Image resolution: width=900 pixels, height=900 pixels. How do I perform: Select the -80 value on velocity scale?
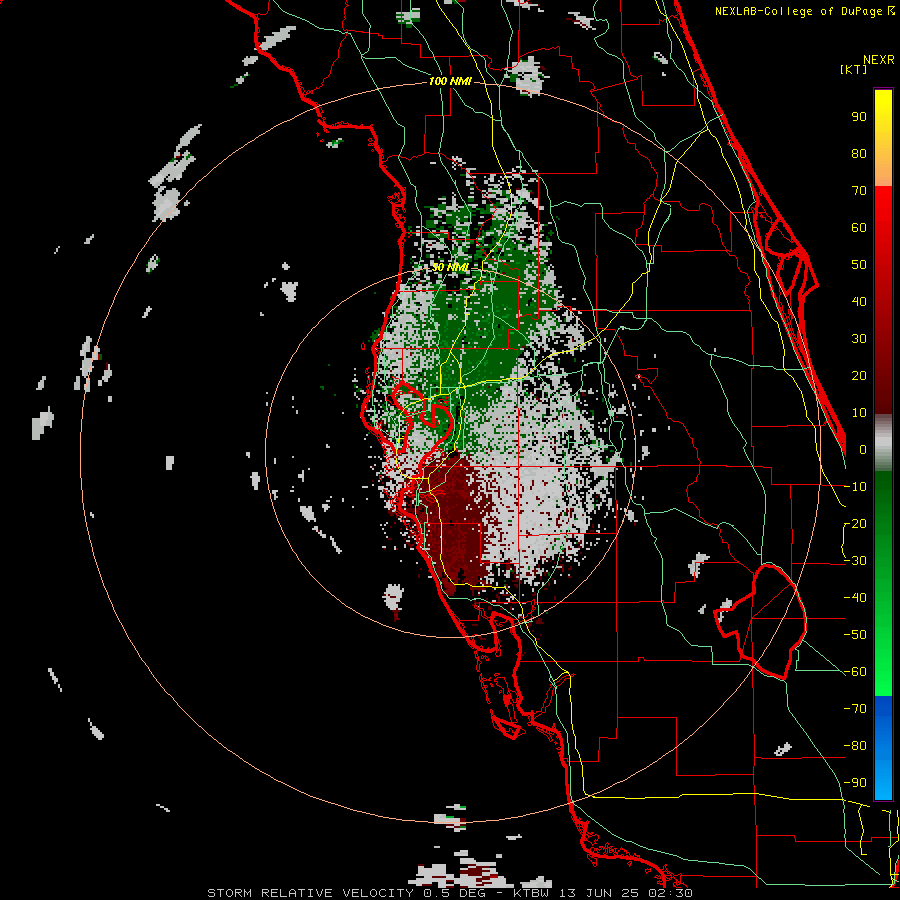click(855, 746)
